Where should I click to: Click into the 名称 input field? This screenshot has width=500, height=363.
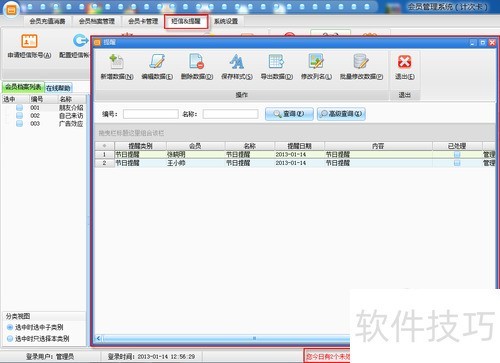coord(230,114)
